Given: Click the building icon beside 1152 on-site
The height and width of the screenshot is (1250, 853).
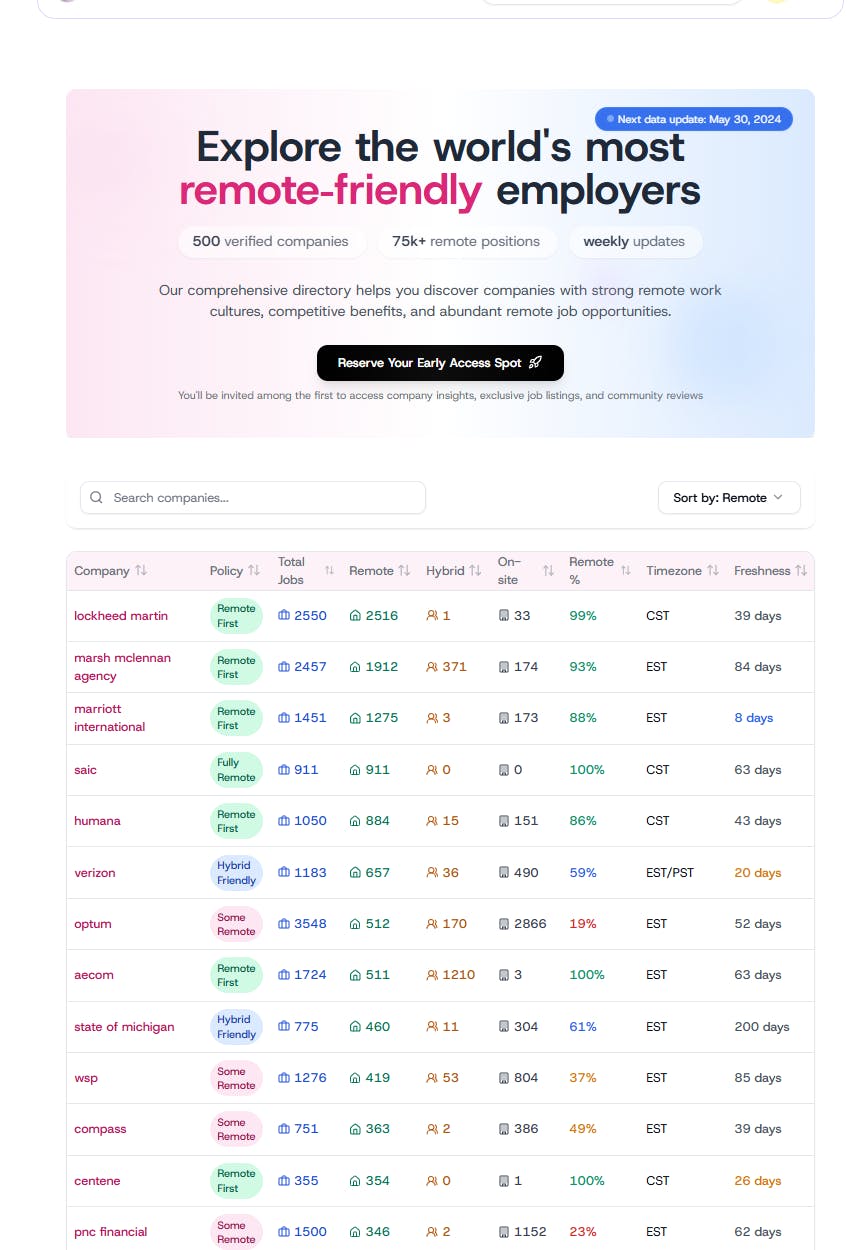Looking at the screenshot, I should pos(504,1232).
